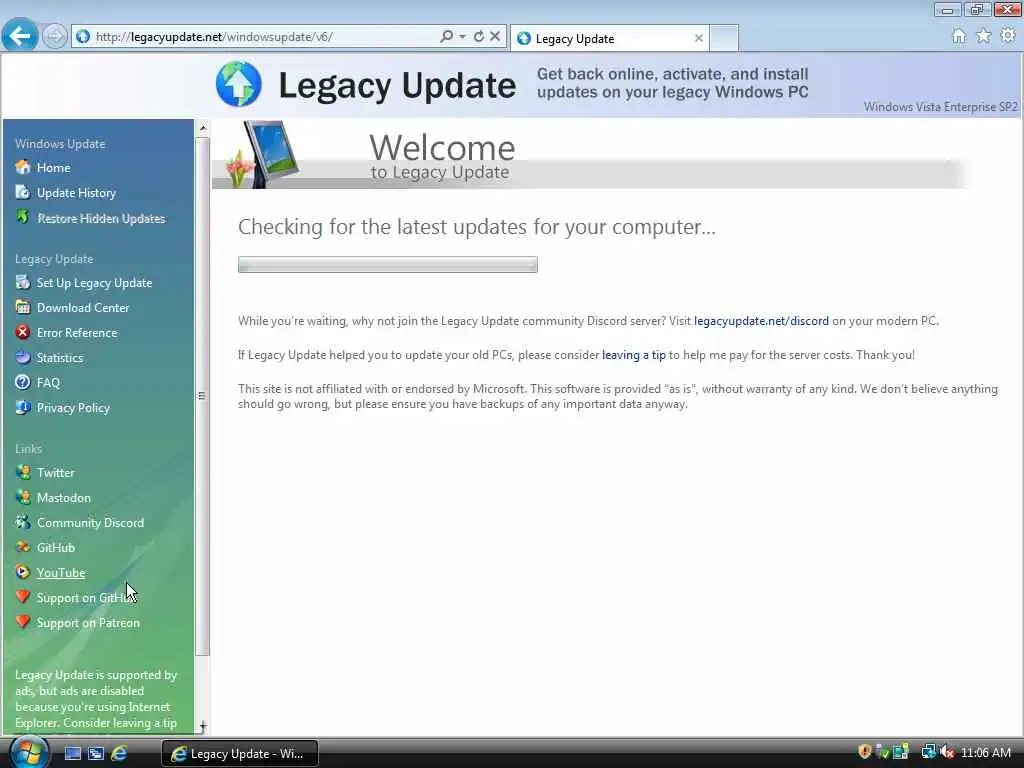Click the browser Forward arrow button
1024x768 pixels.
coord(55,37)
